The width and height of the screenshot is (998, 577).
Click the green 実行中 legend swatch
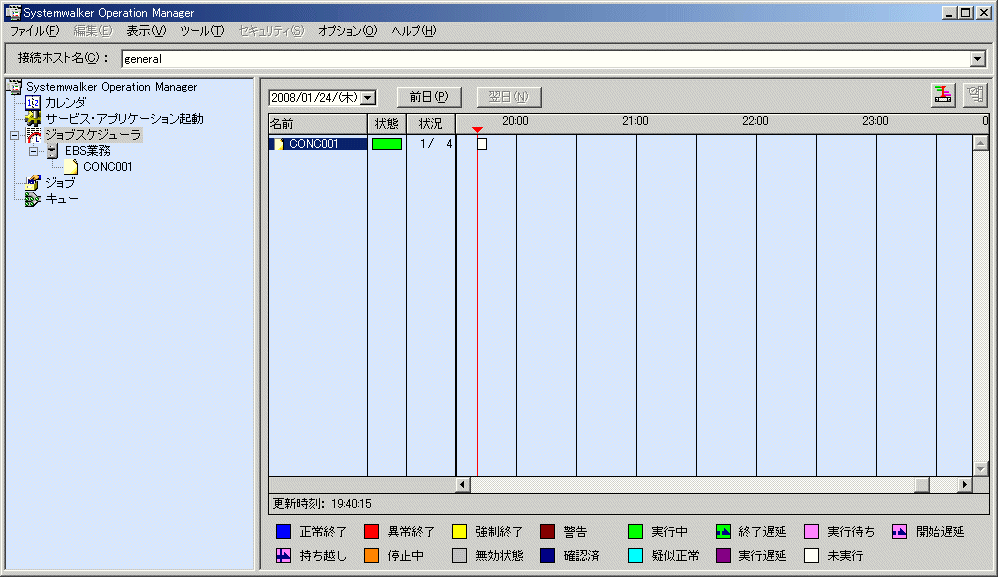coord(635,531)
